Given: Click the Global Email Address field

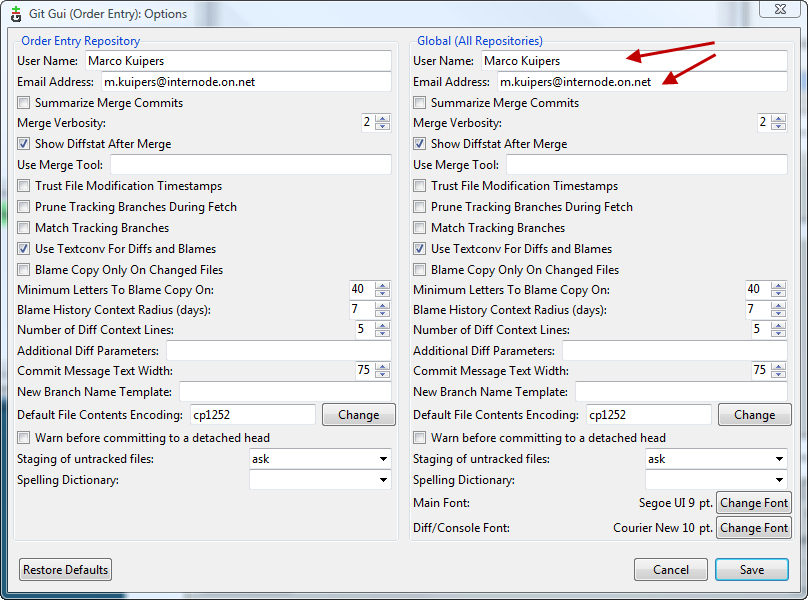Looking at the screenshot, I should [641, 82].
